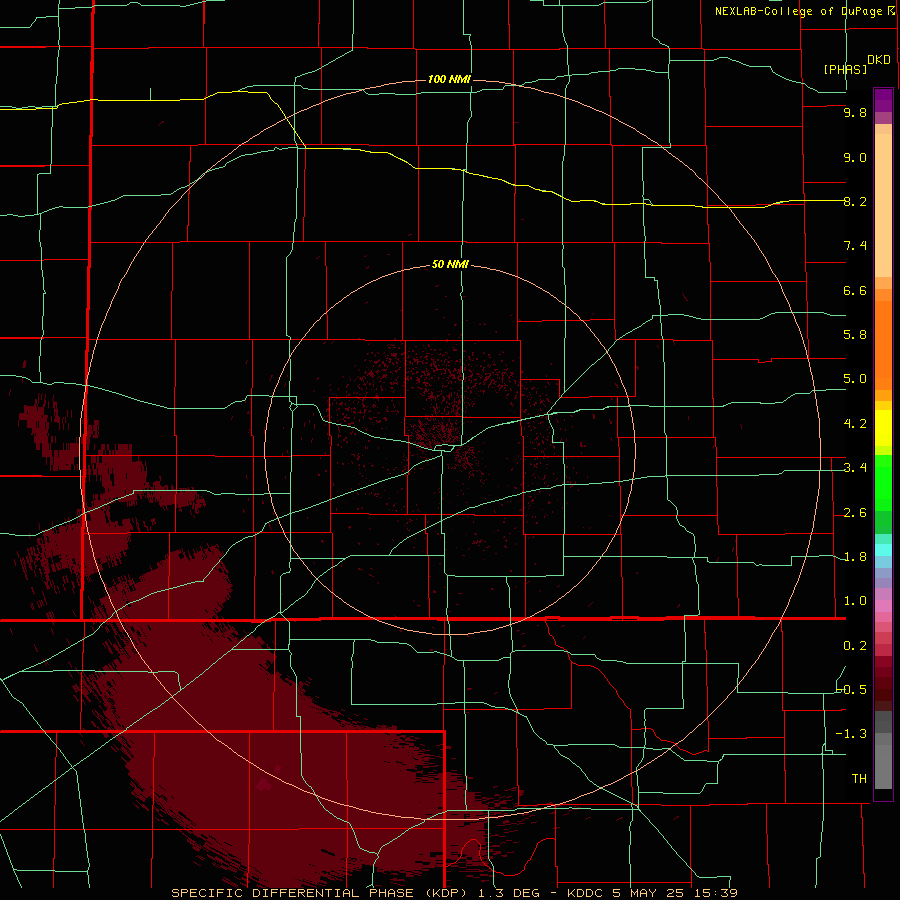Click the 9.8 value on color scale
The image size is (900, 900).
tap(855, 112)
